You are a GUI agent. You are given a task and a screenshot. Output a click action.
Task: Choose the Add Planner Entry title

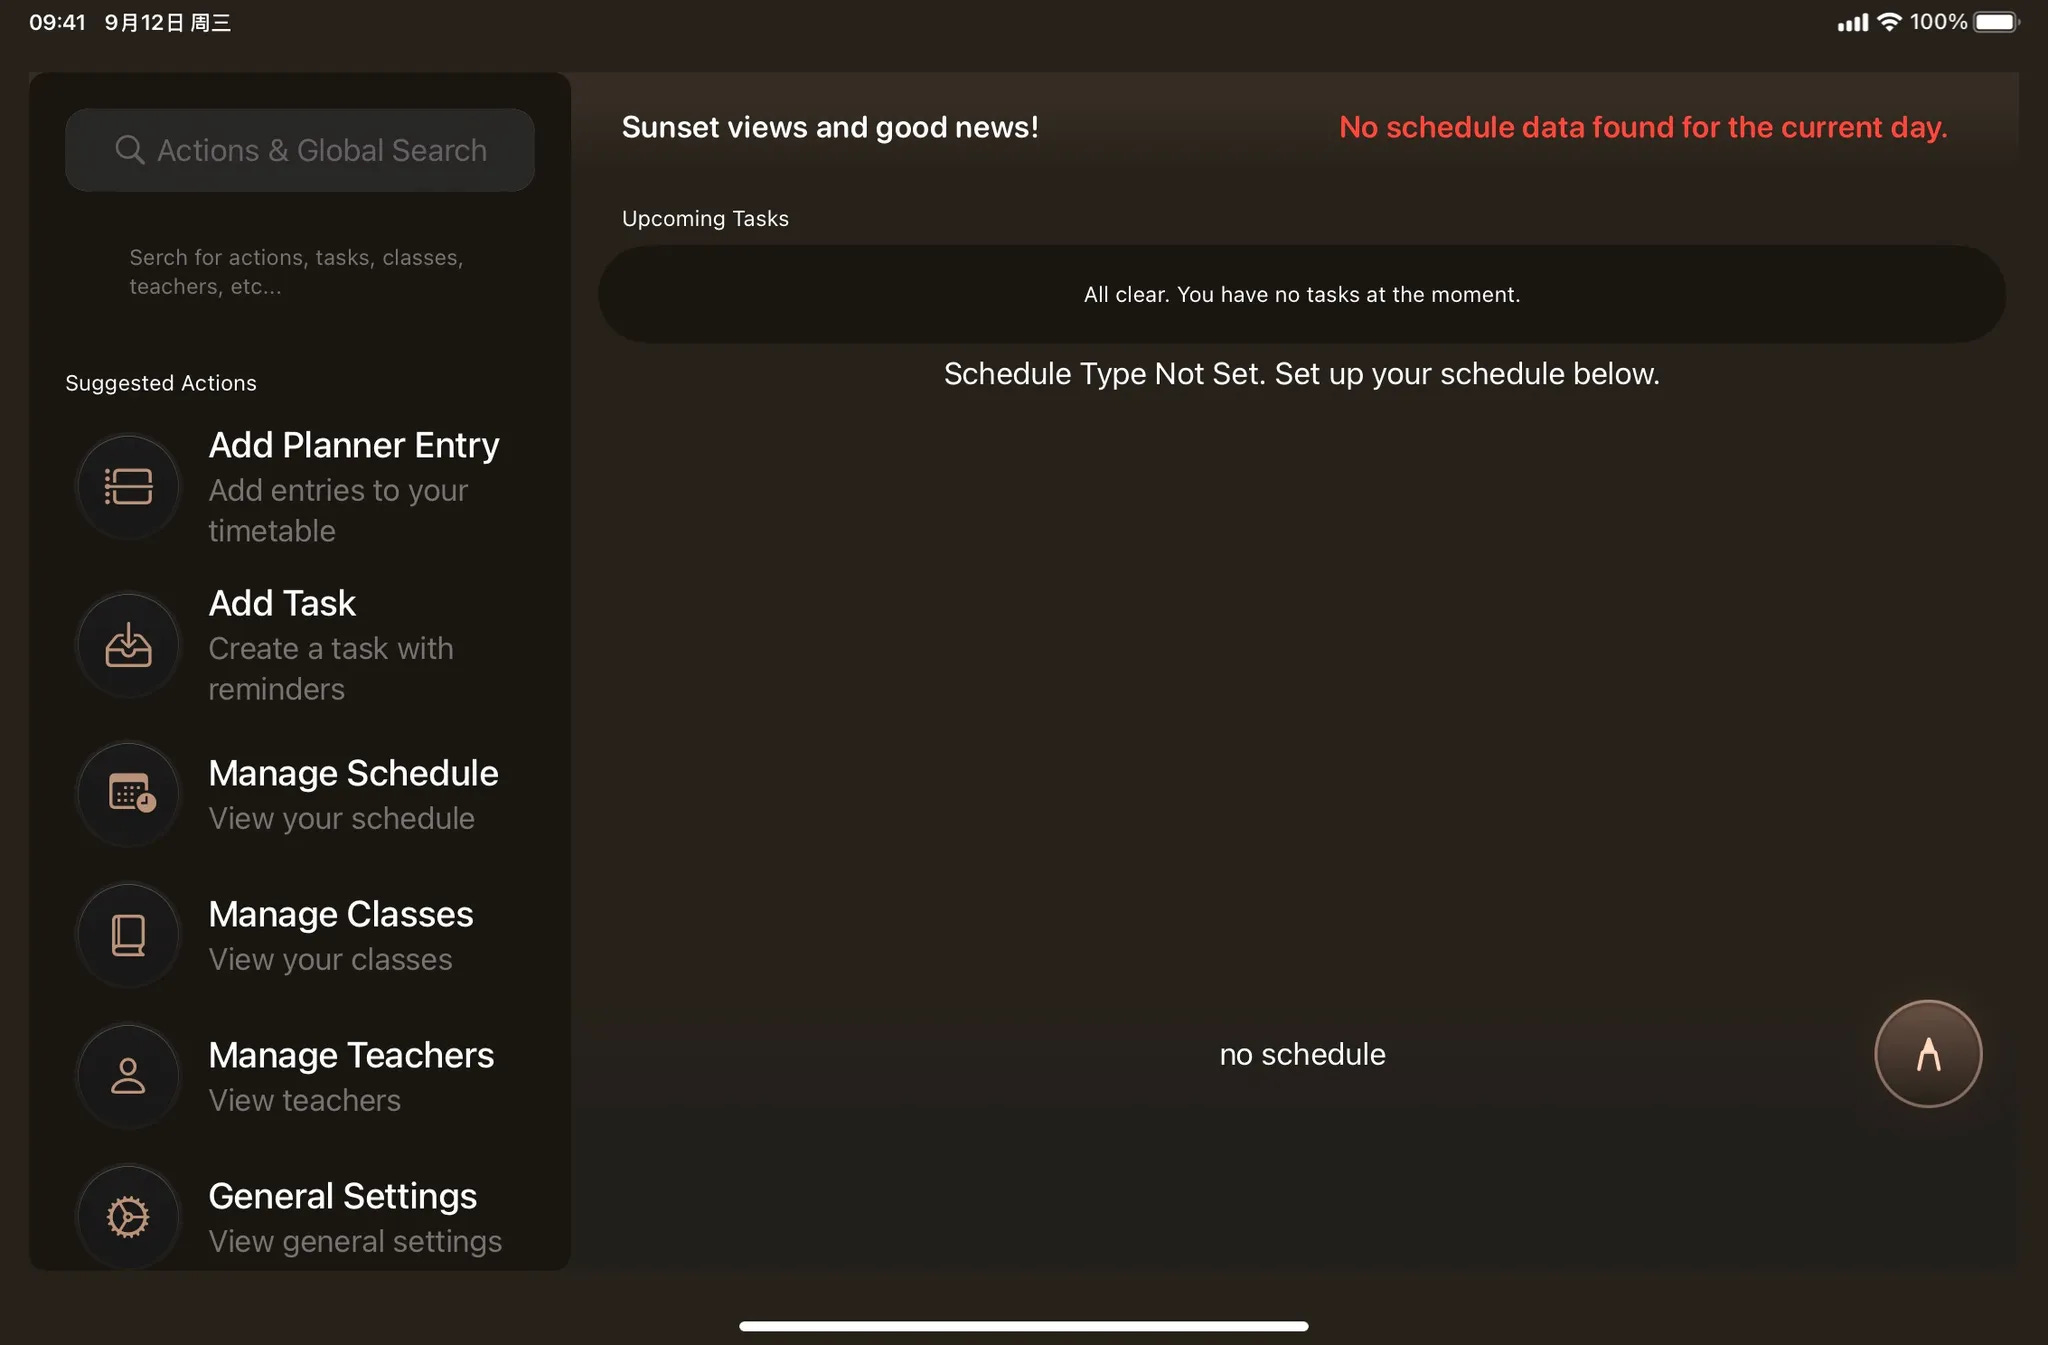(353, 445)
